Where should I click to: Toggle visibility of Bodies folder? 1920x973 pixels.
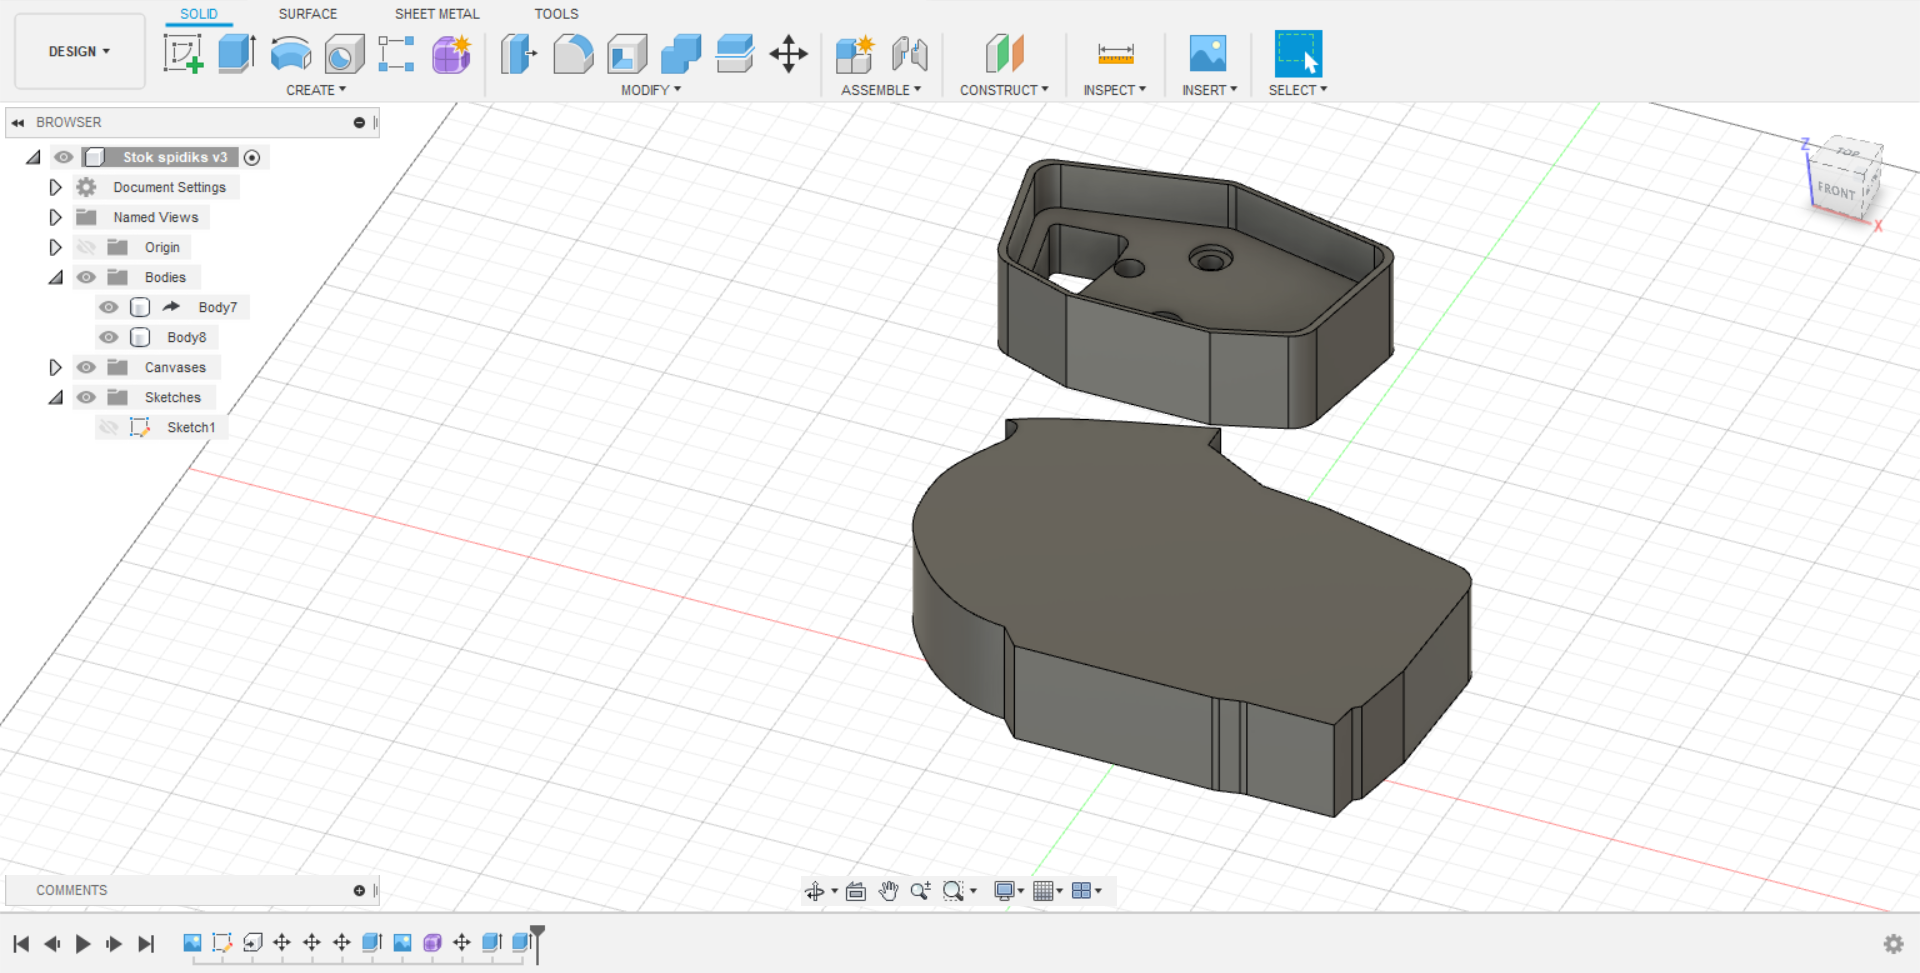pyautogui.click(x=87, y=277)
